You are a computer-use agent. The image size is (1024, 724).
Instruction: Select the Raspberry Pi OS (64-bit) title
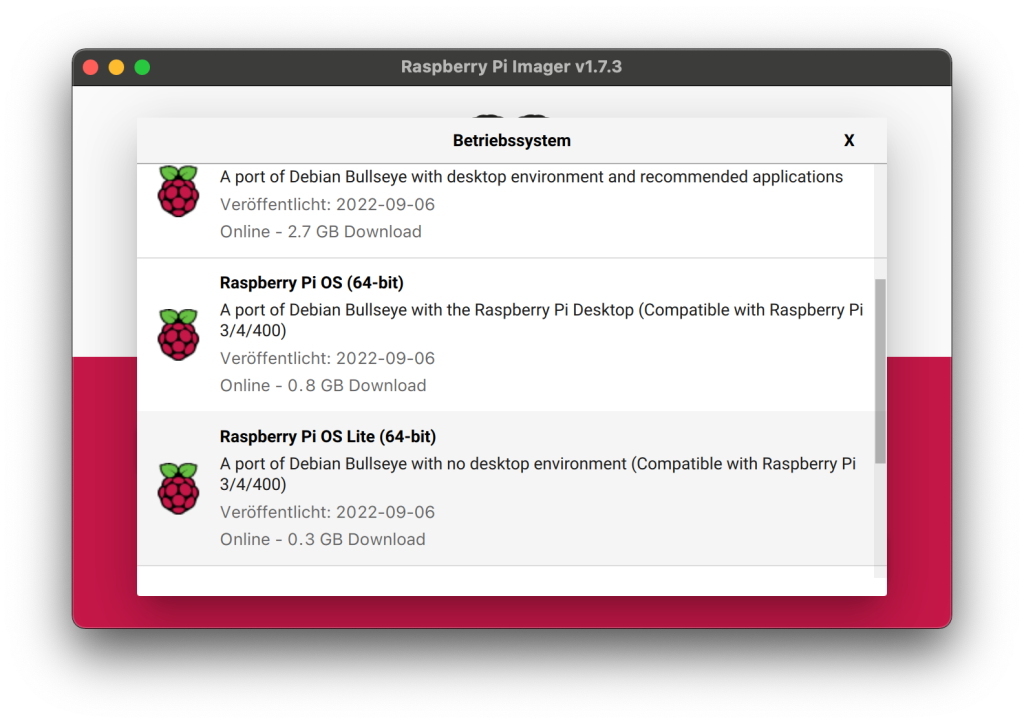coord(311,283)
